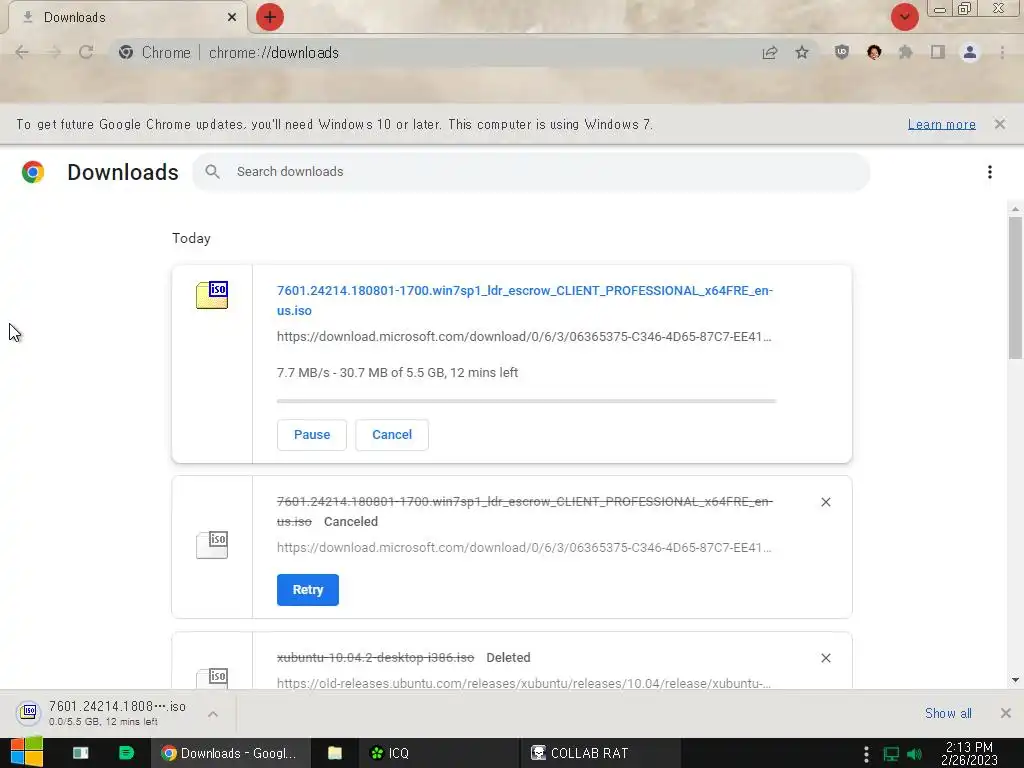This screenshot has height=768, width=1024.
Task: Open source URL of the canceled download
Action: (524, 548)
